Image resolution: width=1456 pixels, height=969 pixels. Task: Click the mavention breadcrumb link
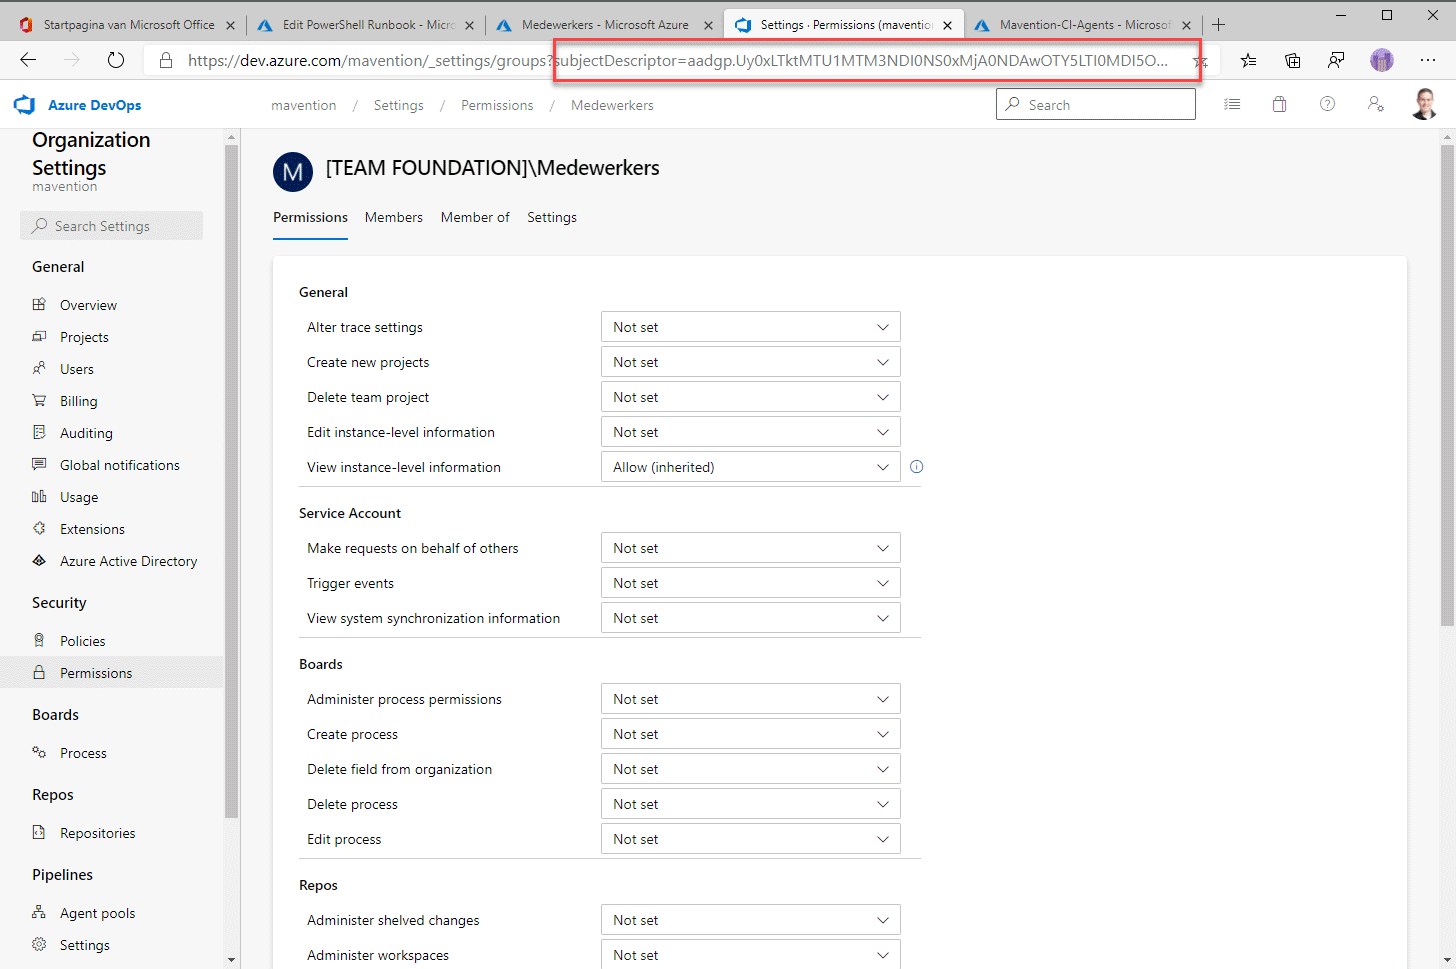click(x=304, y=105)
